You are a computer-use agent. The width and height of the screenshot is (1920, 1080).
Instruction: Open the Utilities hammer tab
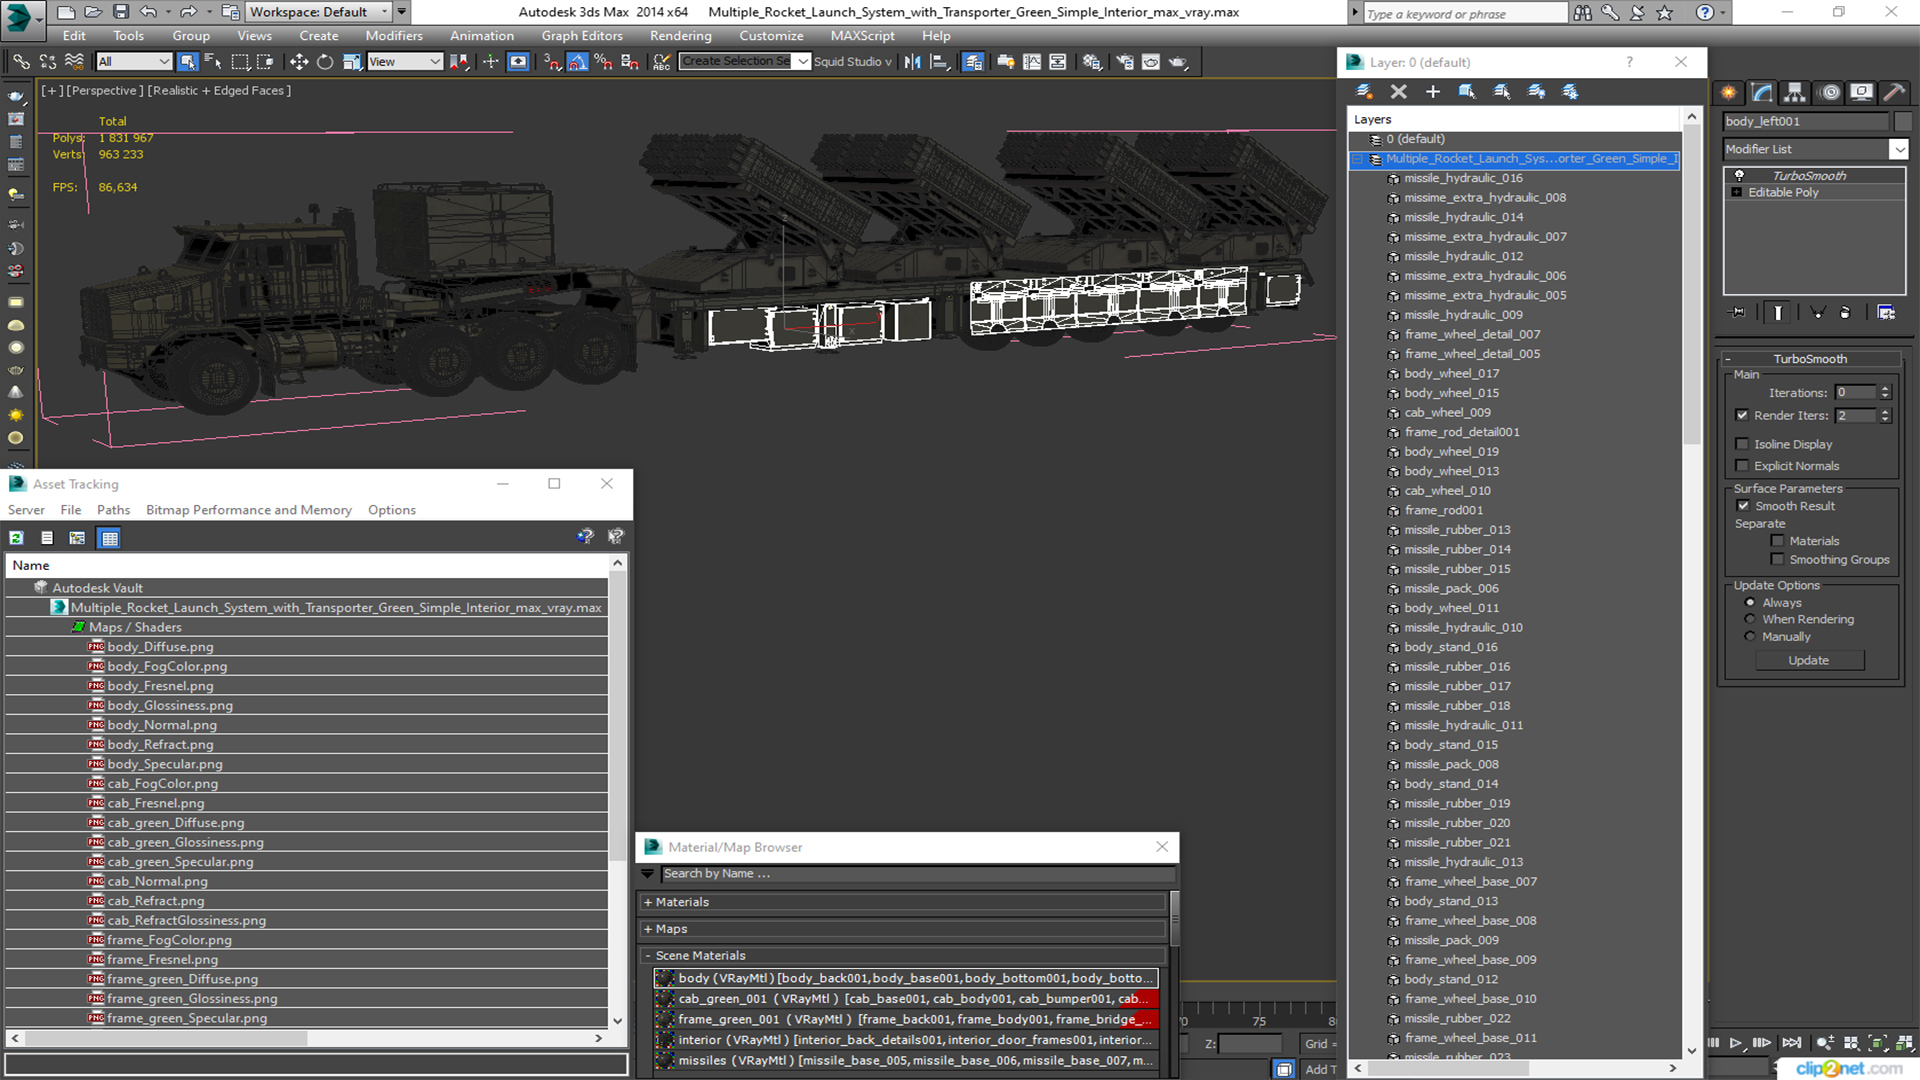(x=1894, y=92)
